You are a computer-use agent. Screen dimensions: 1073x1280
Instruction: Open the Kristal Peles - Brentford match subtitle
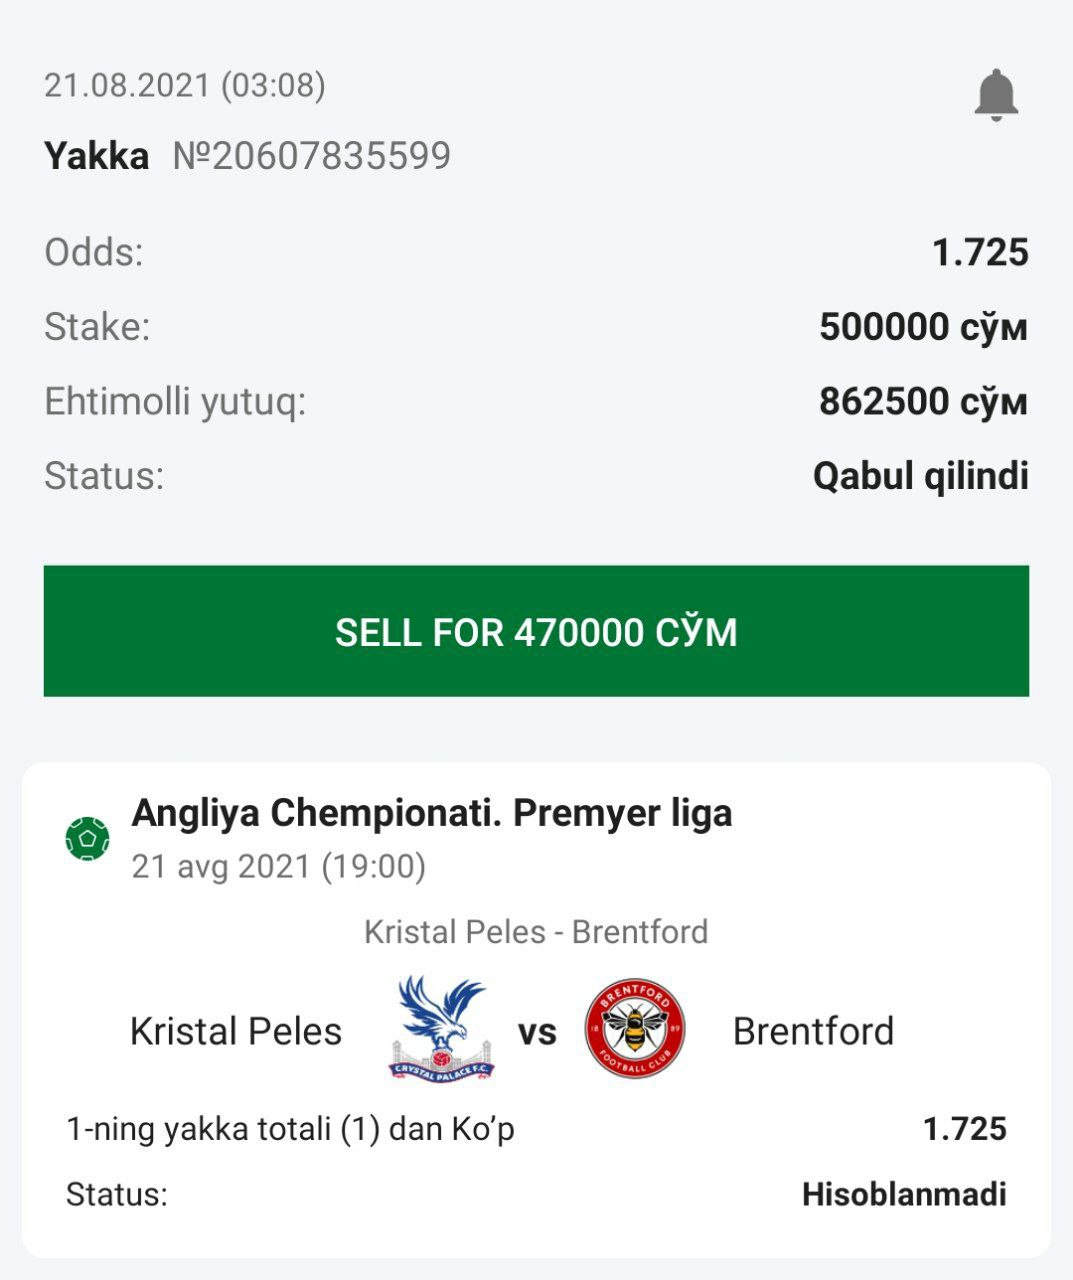536,932
